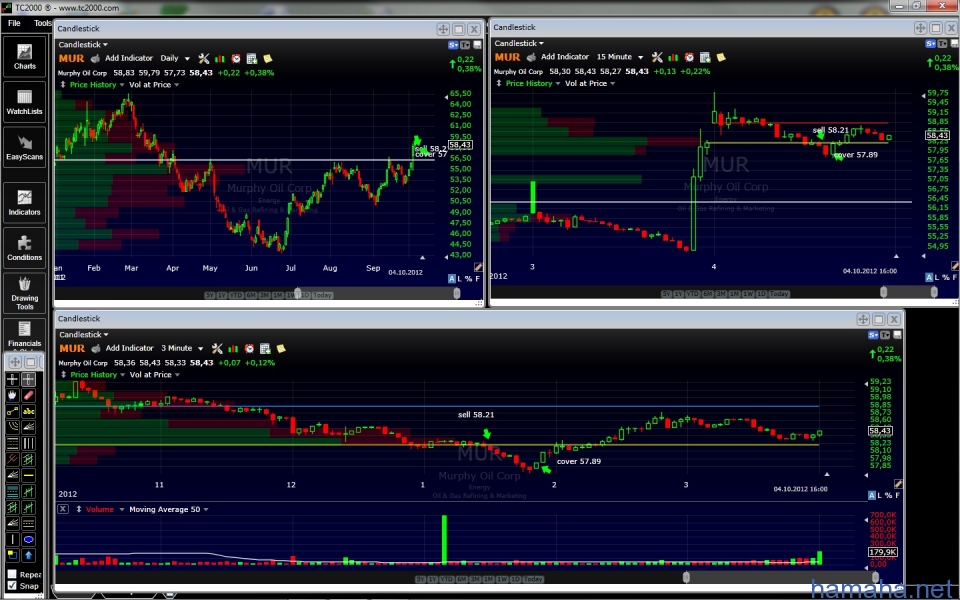
Task: Open the Charts panel in the sidebar
Action: click(24, 56)
